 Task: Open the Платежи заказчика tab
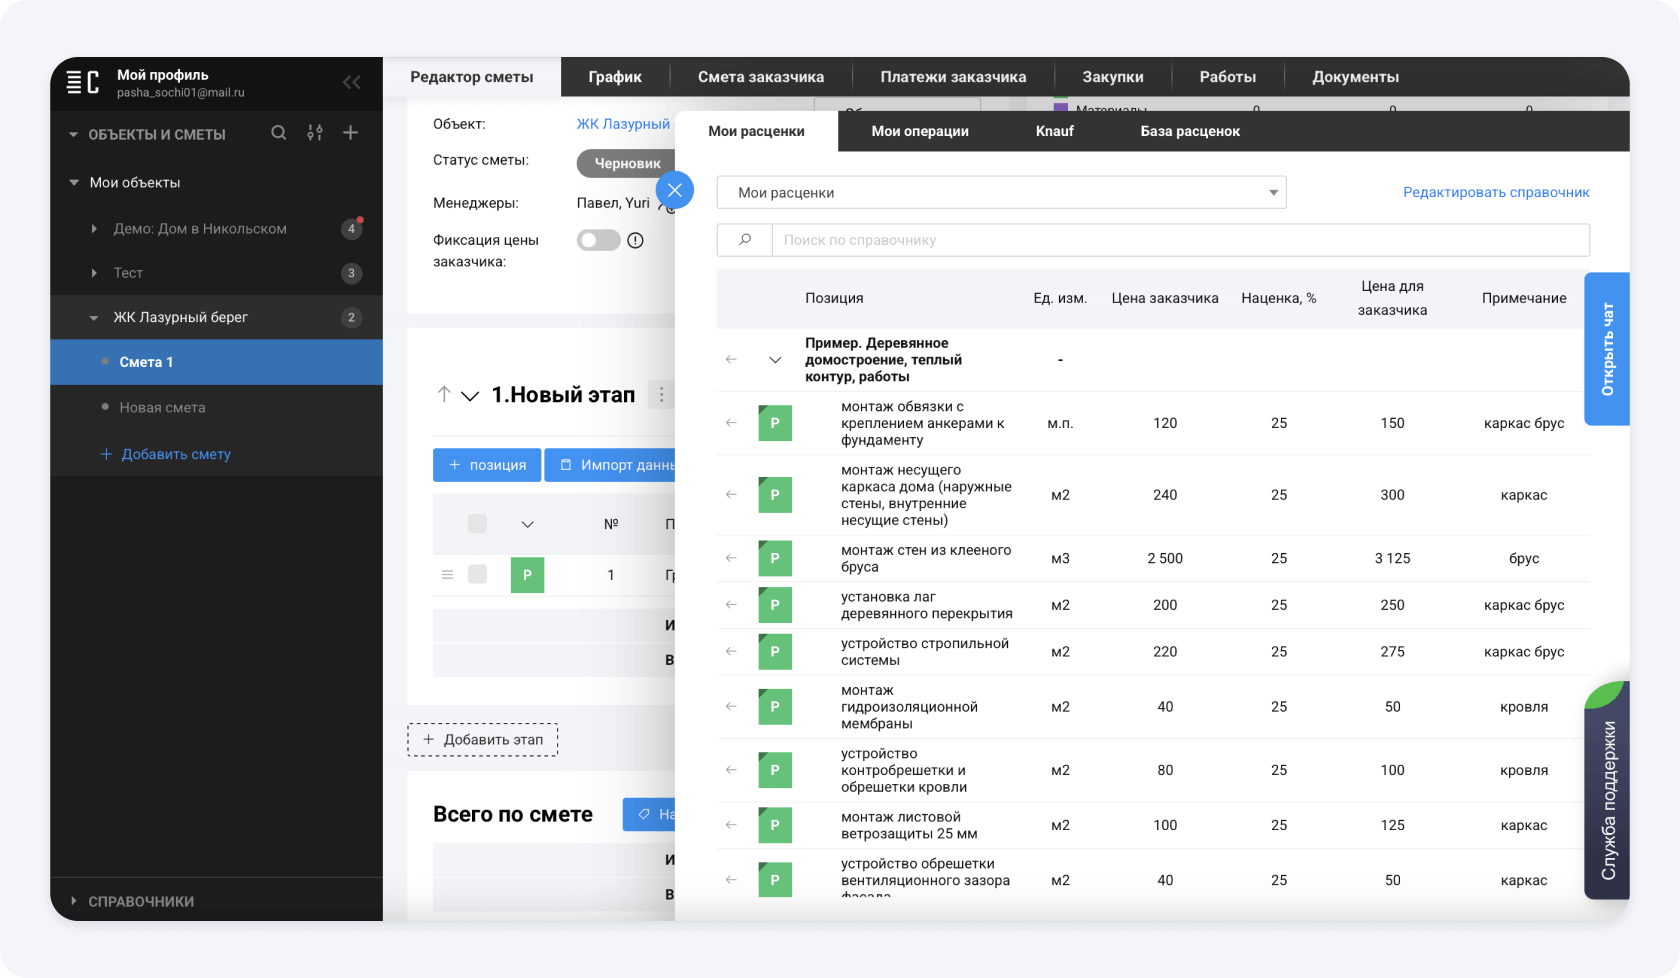tap(953, 77)
